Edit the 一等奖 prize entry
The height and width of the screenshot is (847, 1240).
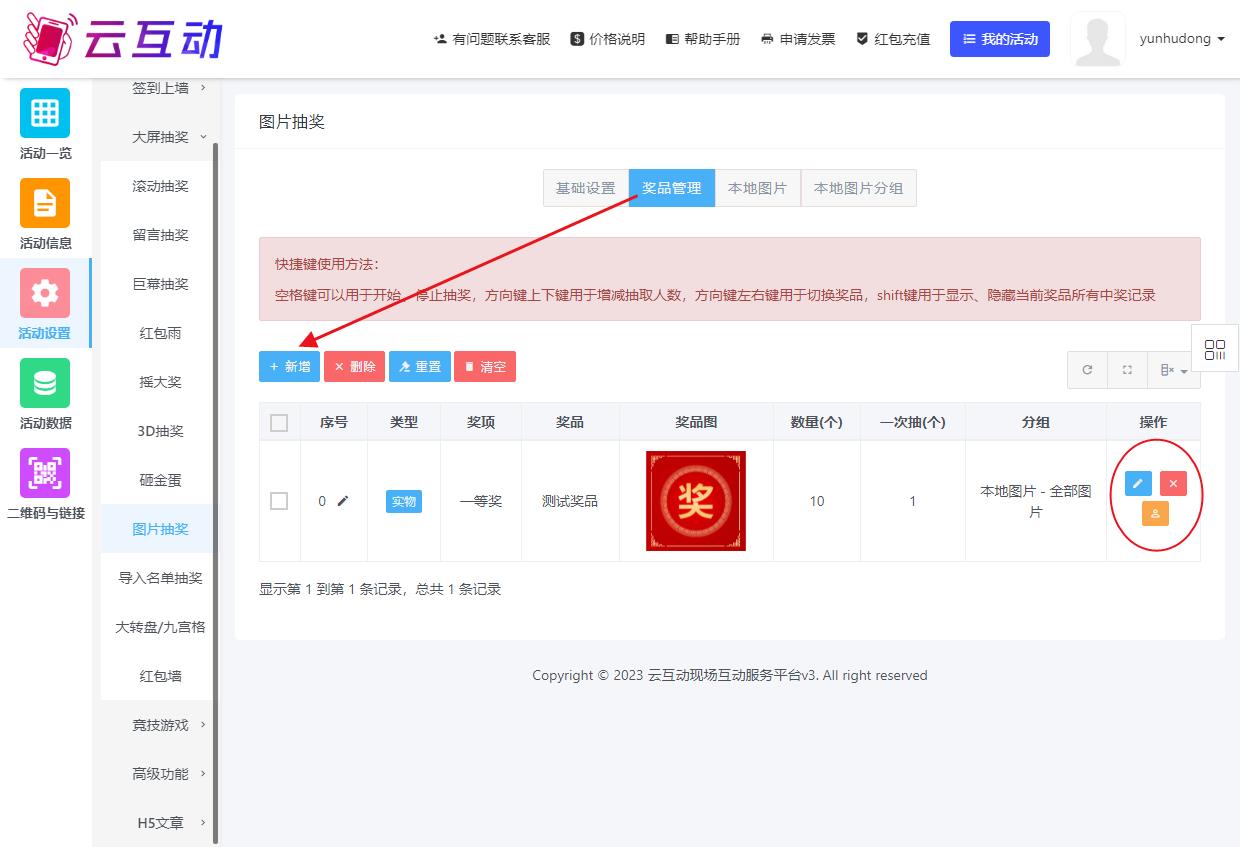pos(1137,483)
